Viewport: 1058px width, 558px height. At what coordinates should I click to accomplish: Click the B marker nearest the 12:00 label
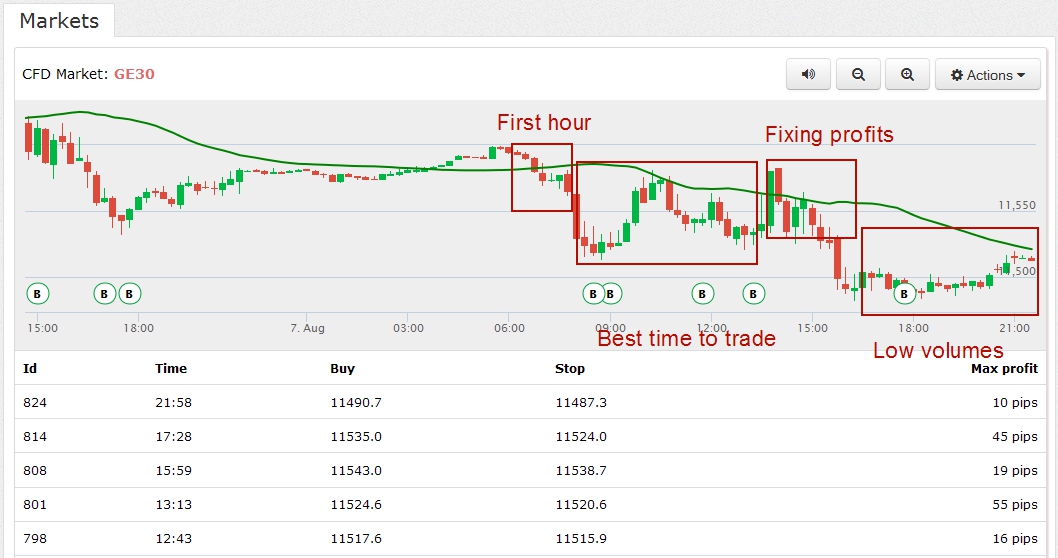click(703, 294)
